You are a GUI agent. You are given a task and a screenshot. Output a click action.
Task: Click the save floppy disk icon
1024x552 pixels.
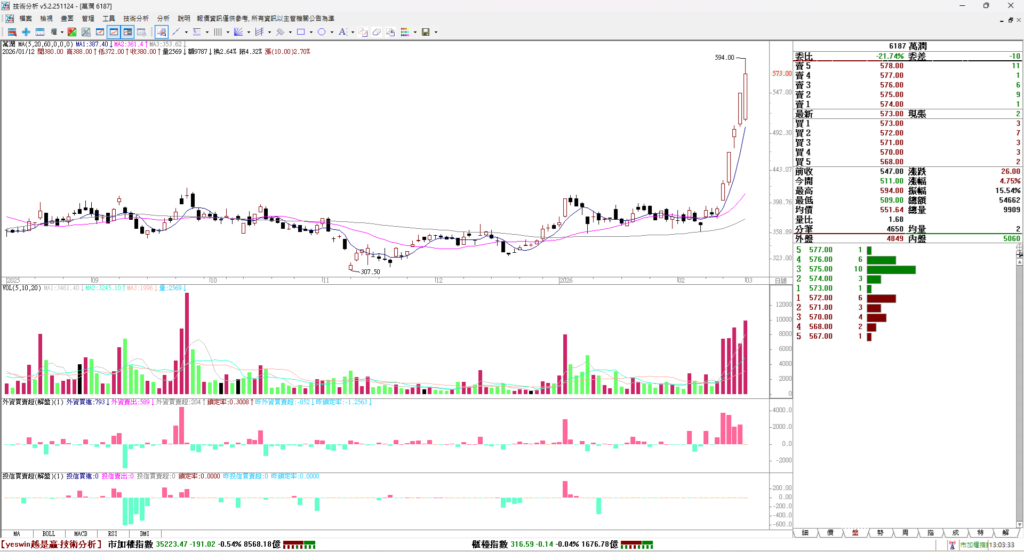(425, 32)
